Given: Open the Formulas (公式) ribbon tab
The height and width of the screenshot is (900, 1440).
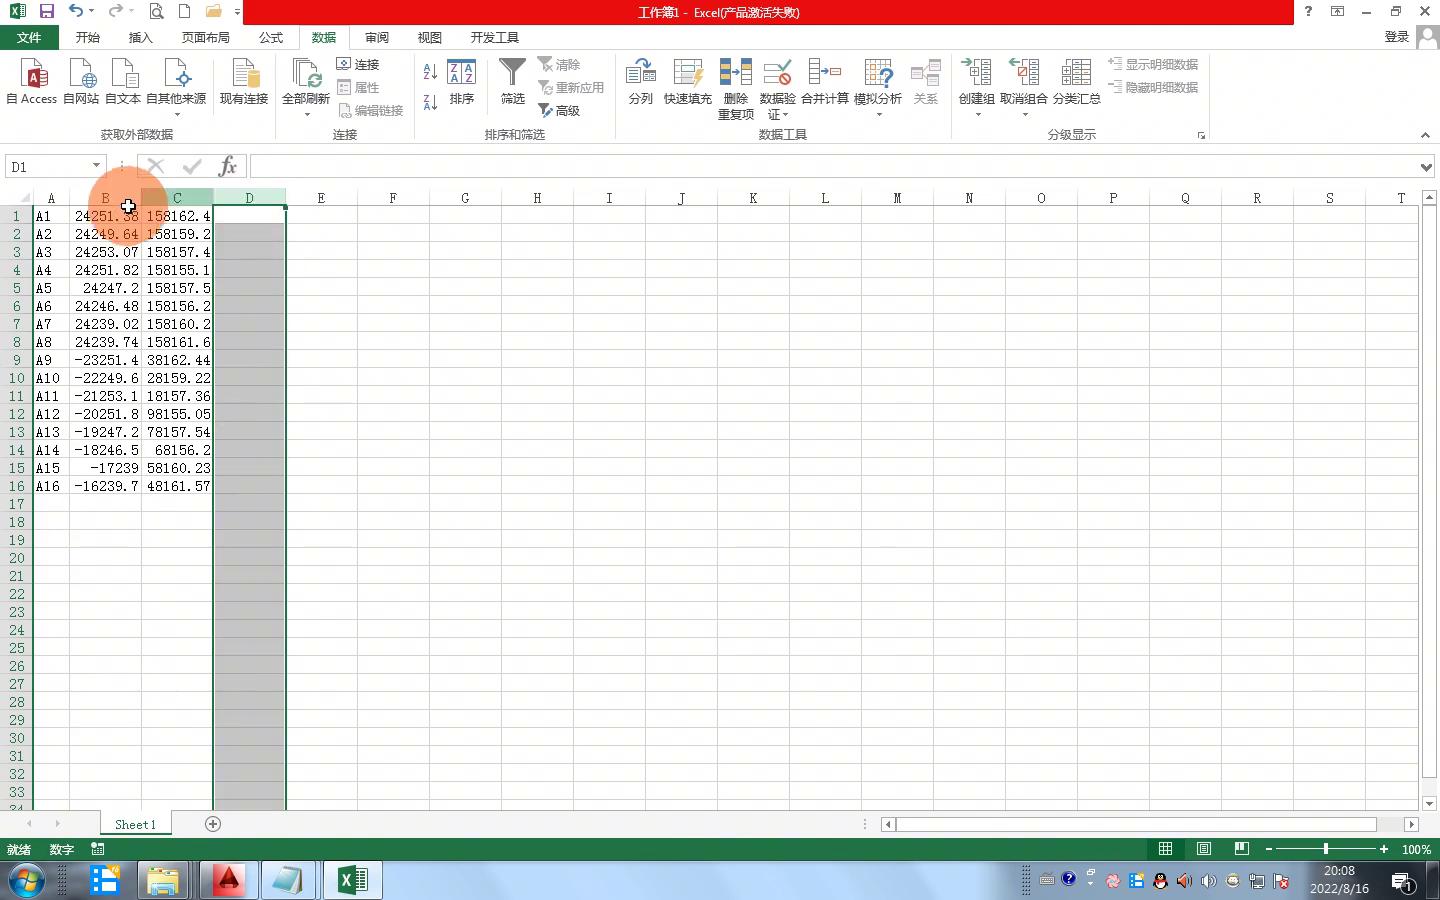Looking at the screenshot, I should (x=271, y=37).
